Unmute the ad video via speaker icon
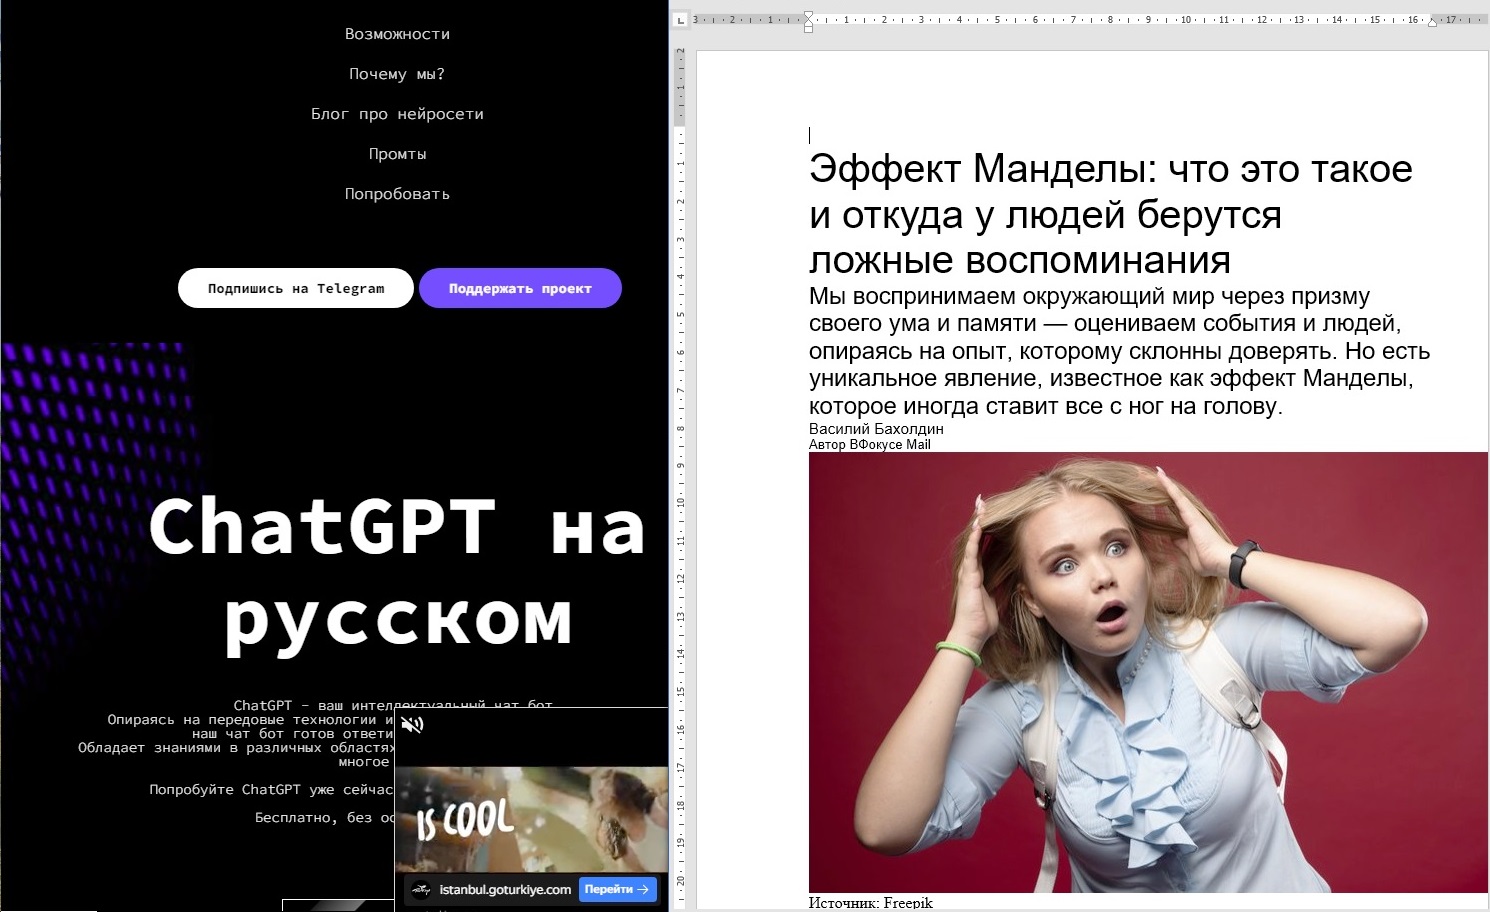This screenshot has height=912, width=1490. click(x=412, y=725)
